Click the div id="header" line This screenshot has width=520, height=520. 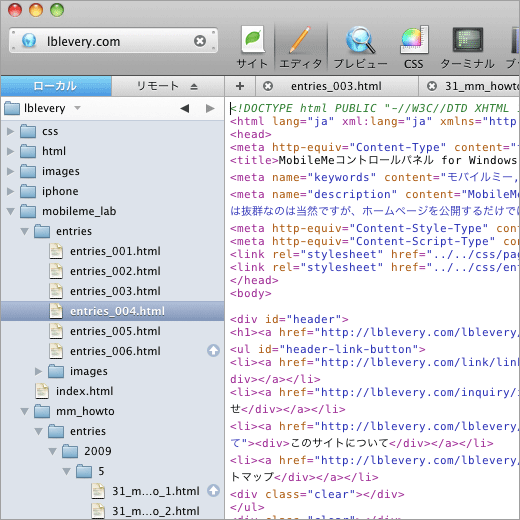coord(289,319)
